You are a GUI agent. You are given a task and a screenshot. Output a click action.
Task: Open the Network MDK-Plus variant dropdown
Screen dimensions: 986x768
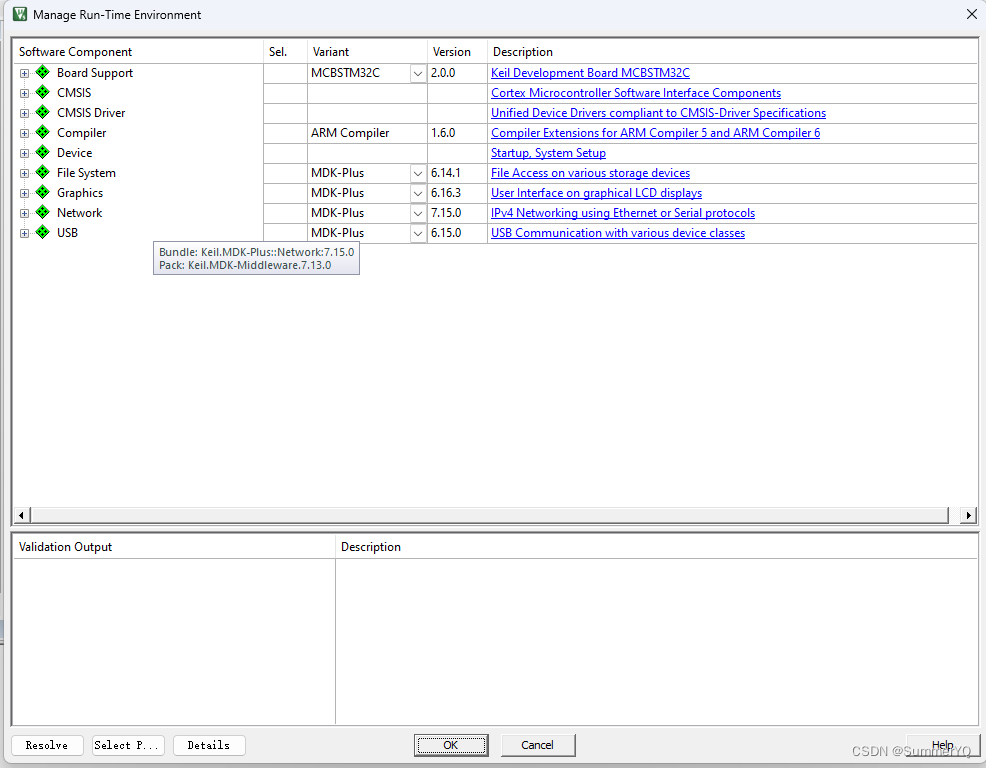pyautogui.click(x=418, y=214)
